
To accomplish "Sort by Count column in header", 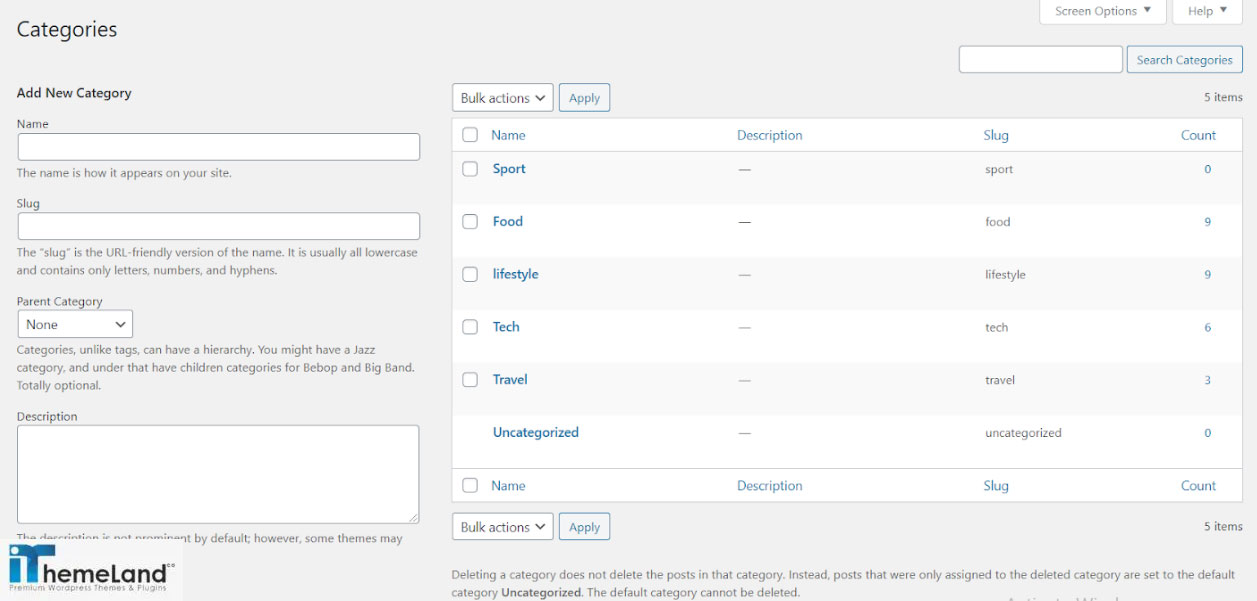I will coord(1198,135).
